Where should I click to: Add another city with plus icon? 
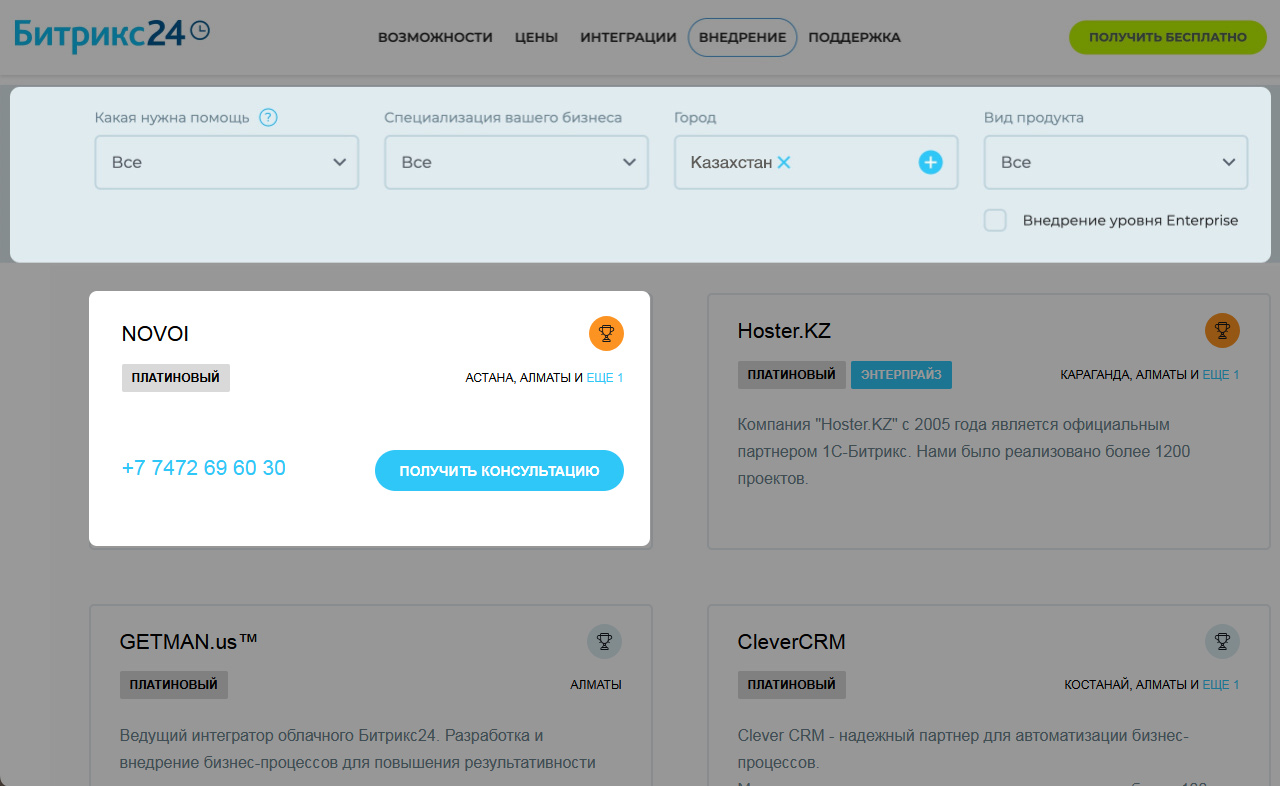931,162
